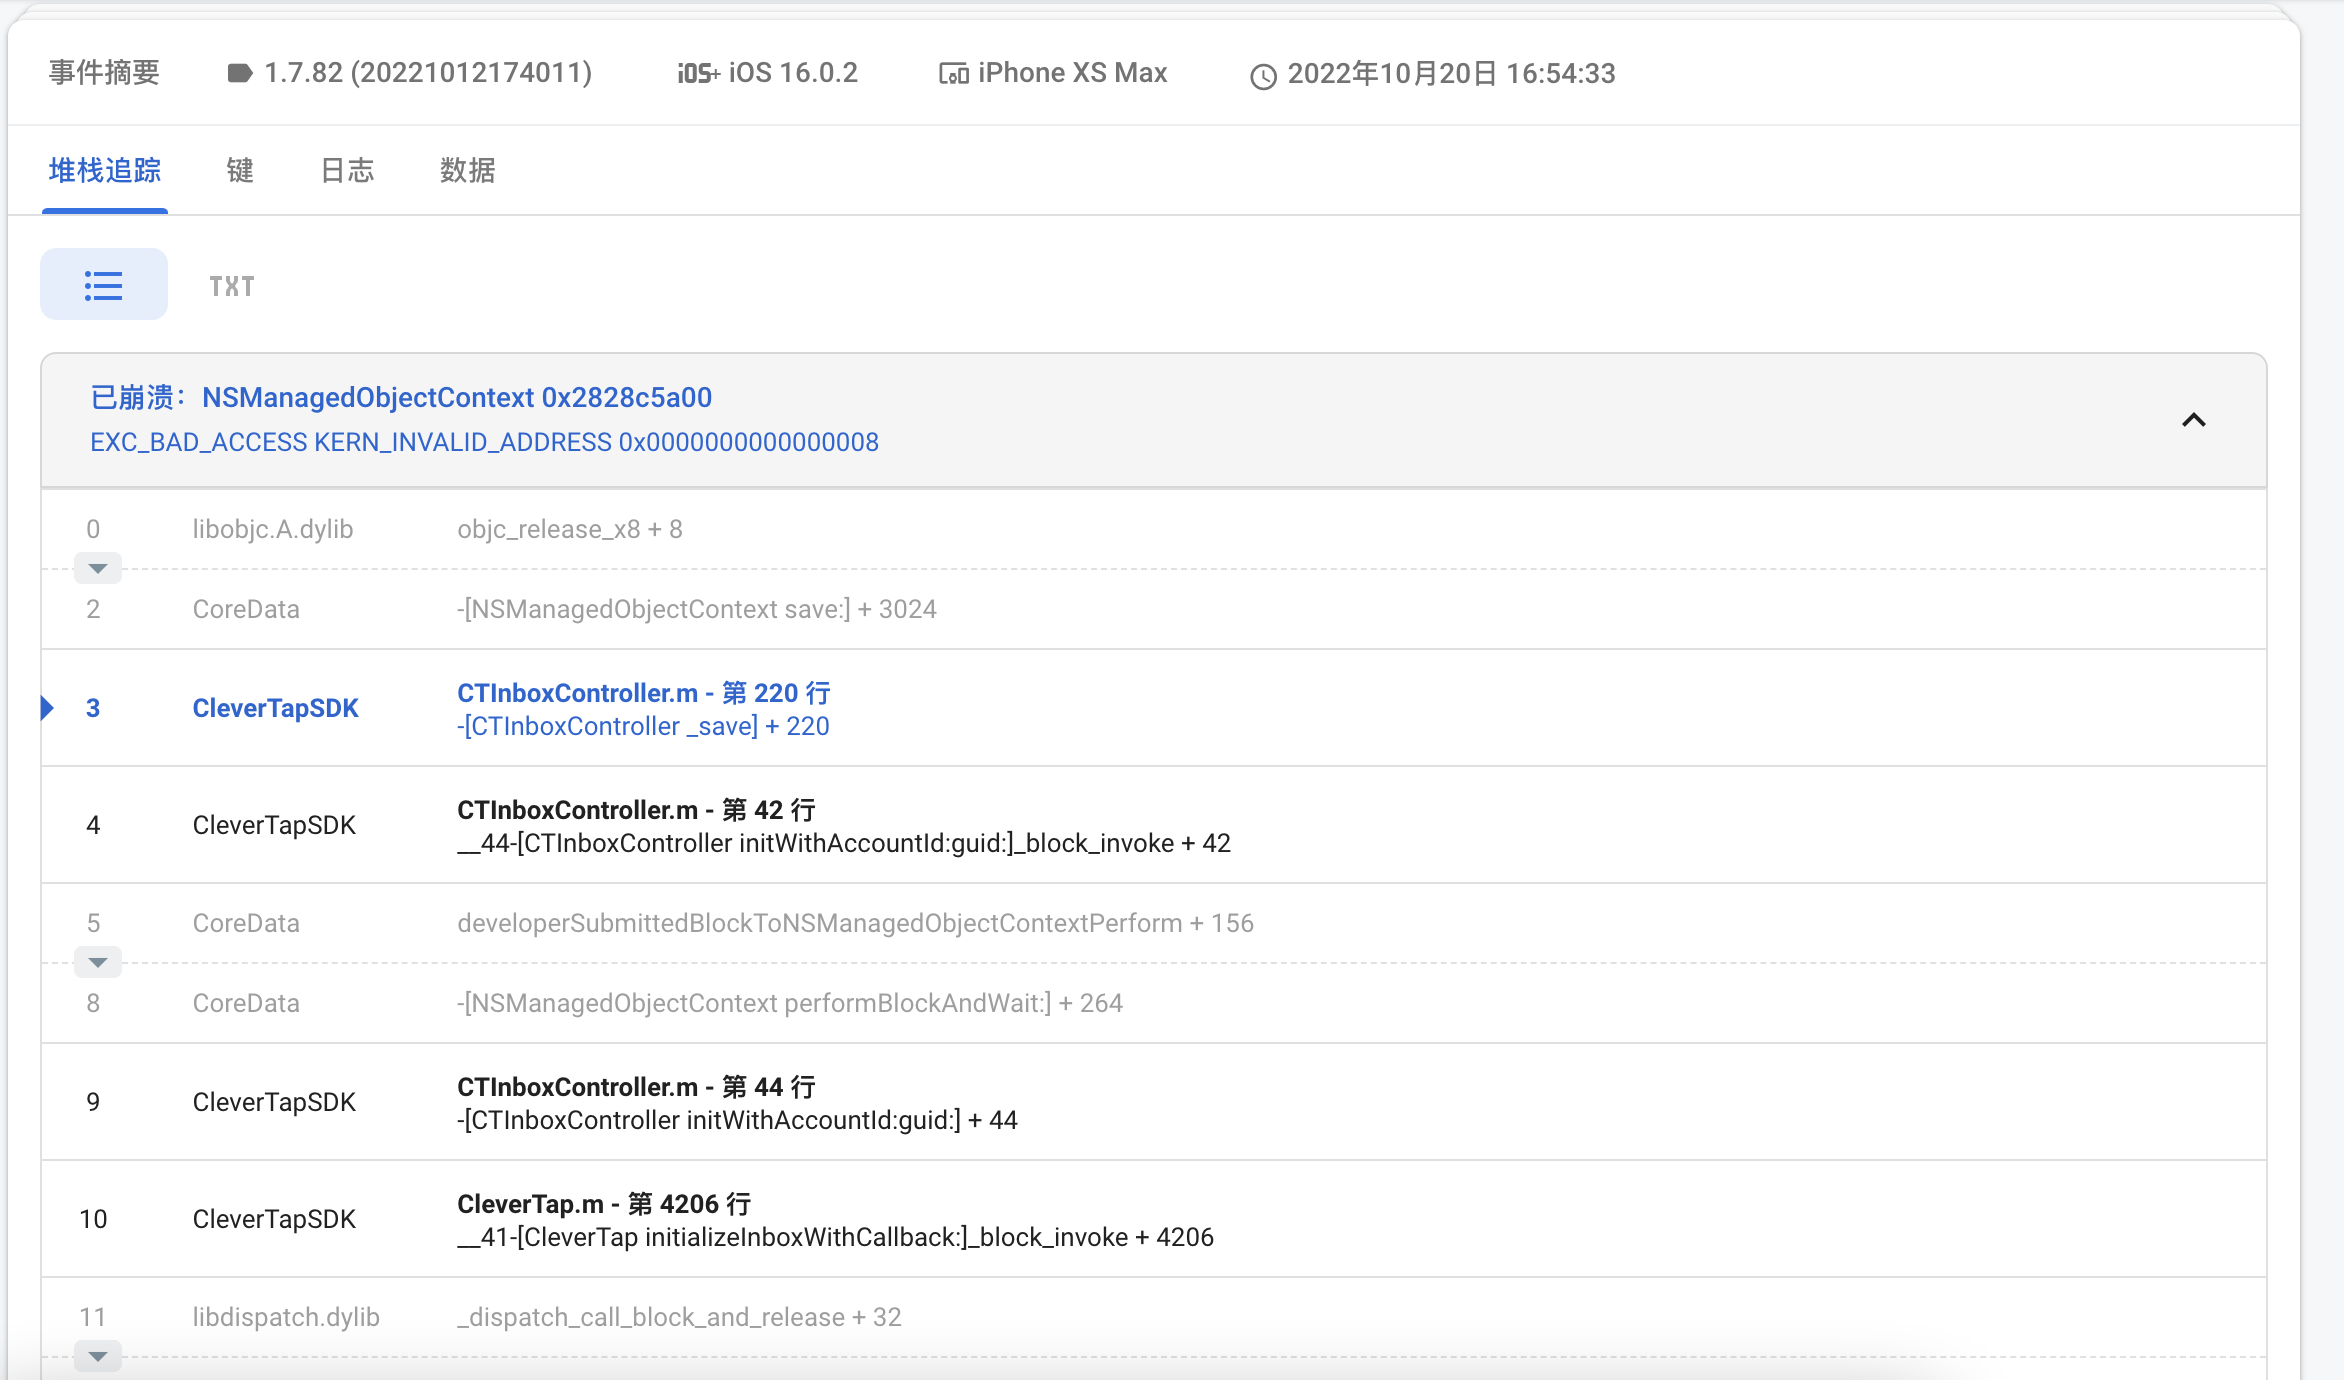Screen dimensions: 2344x1380
Task: Click the clock icon beside the crash timestamp
Action: click(1263, 74)
